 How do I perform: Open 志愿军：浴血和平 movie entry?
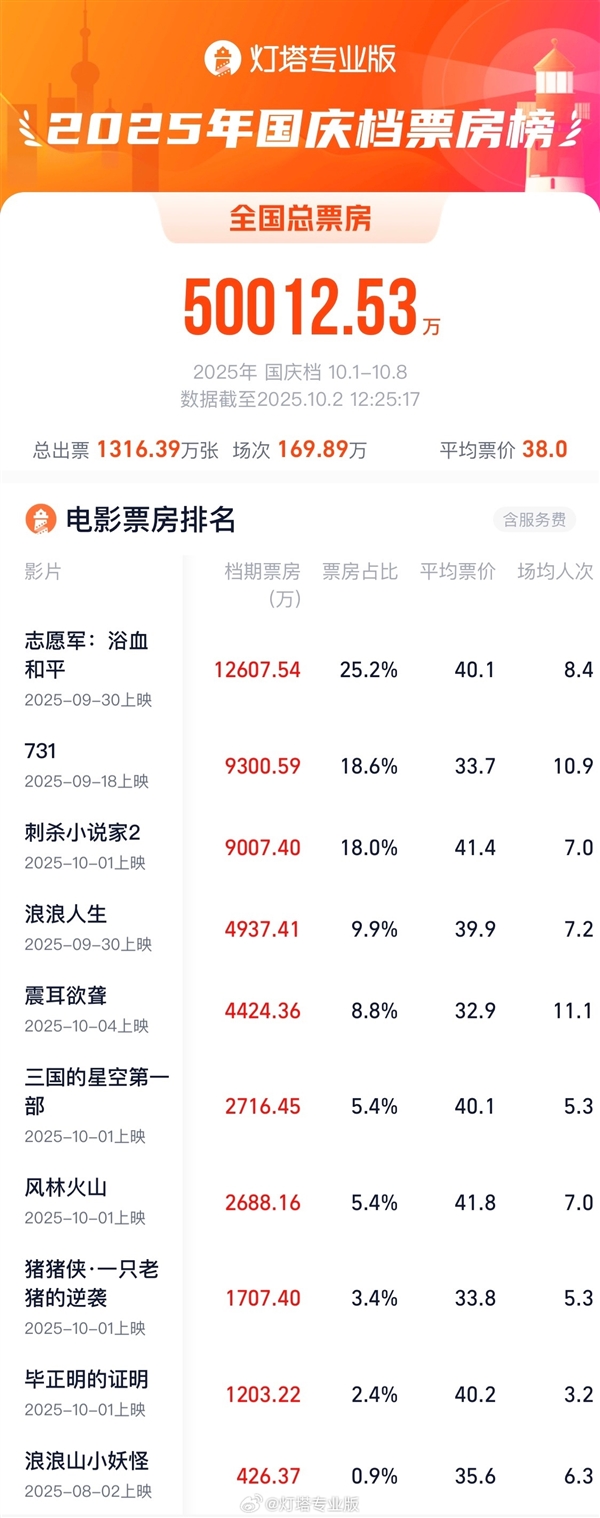(80, 655)
